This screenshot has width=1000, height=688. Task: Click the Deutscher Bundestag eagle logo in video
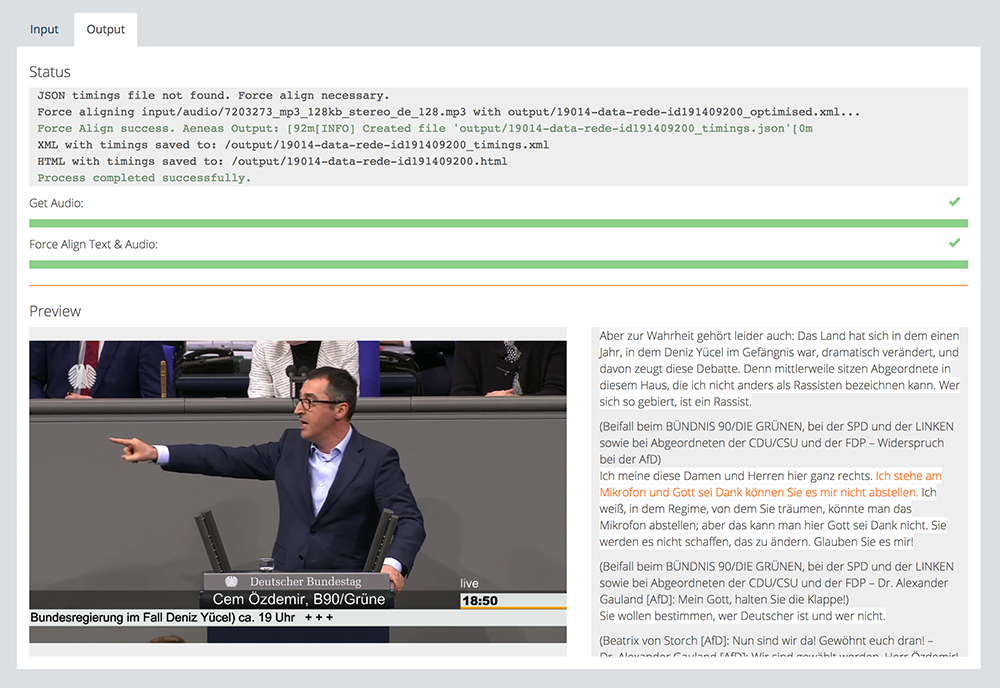click(x=231, y=582)
